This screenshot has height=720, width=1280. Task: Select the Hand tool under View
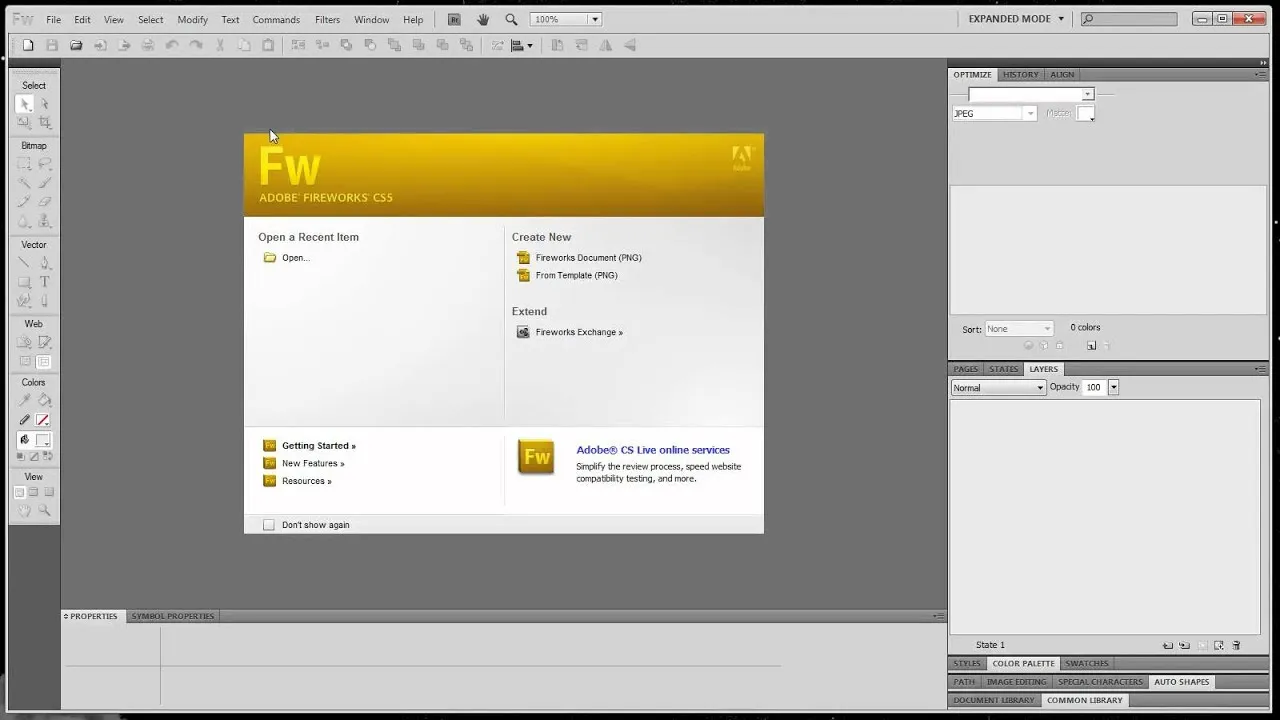coord(24,511)
